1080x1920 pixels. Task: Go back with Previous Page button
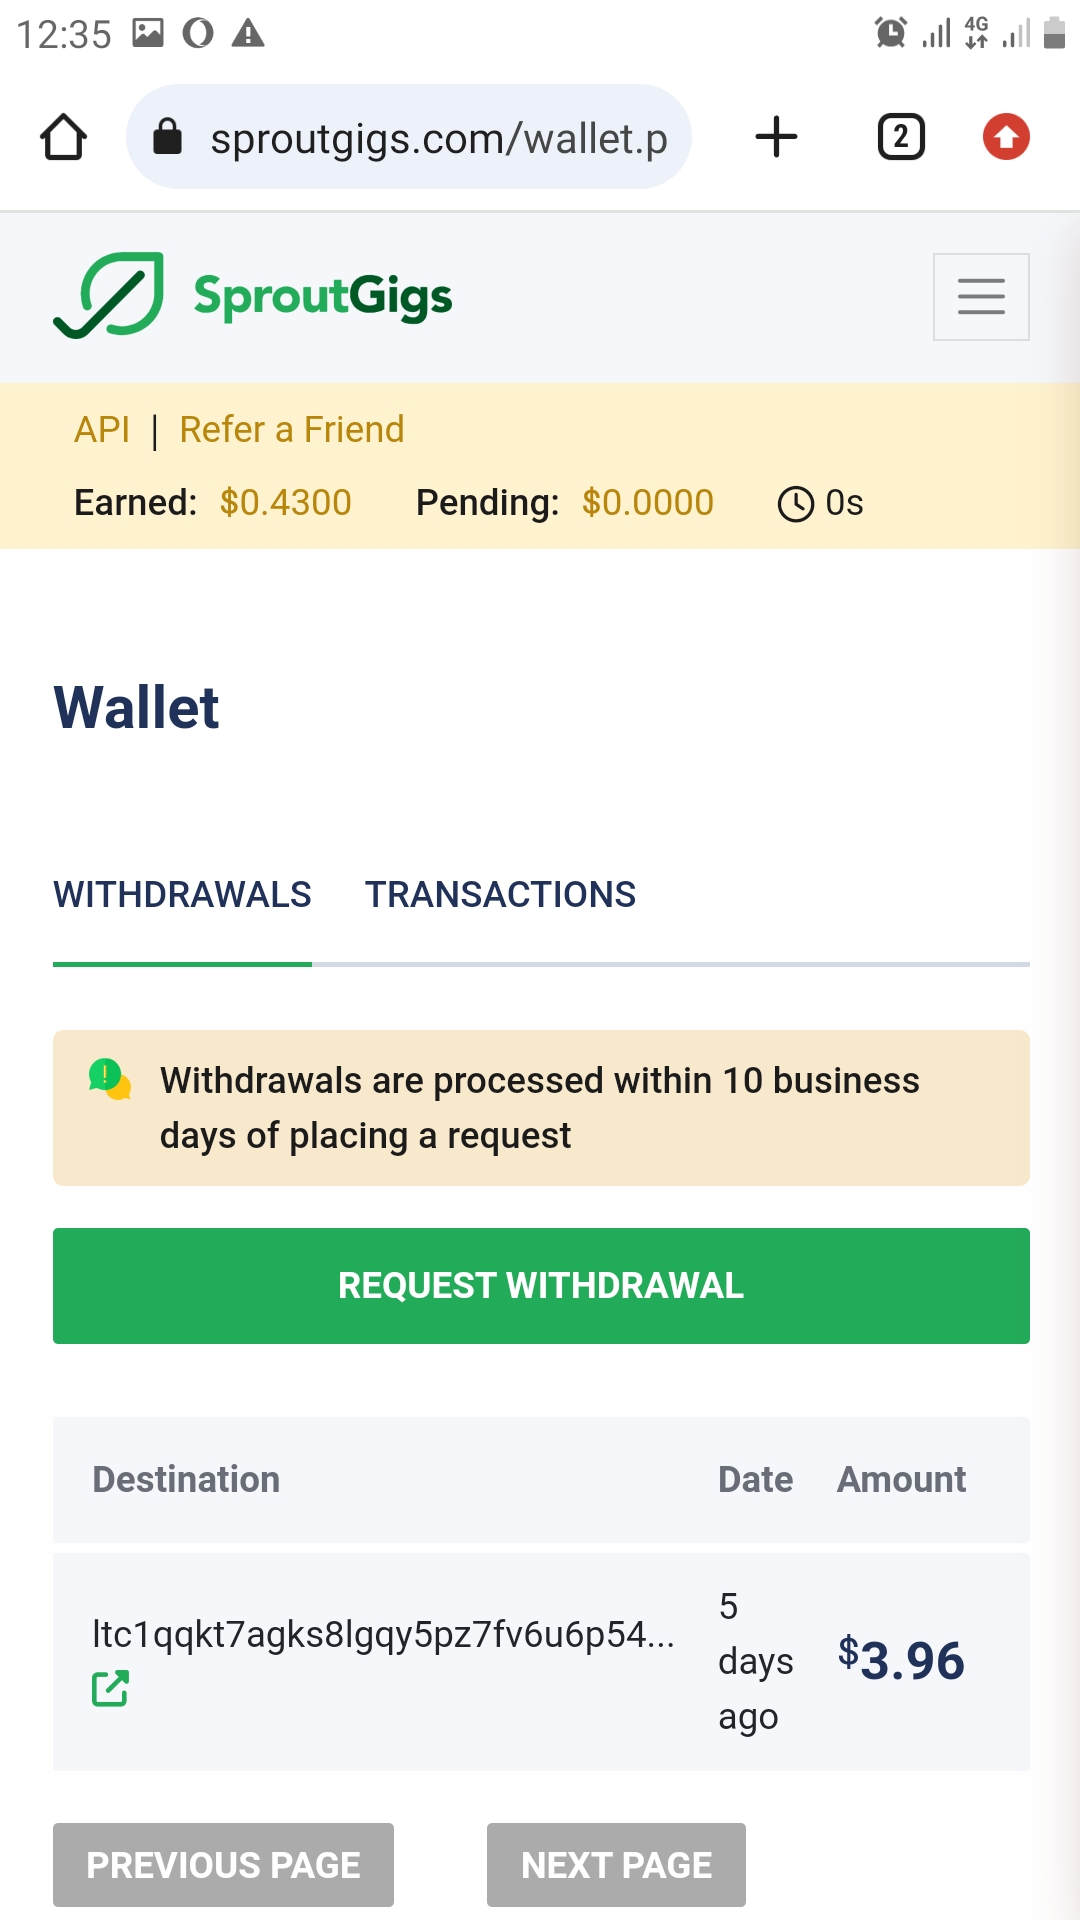[223, 1865]
